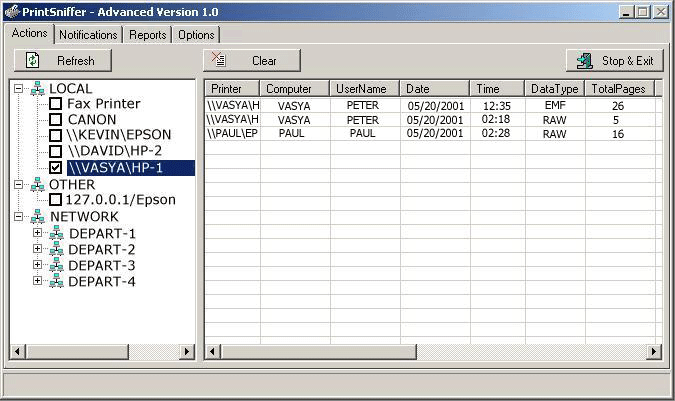675x401 pixels.
Task: Click the \\PAUL\EP printer cell
Action: click(x=232, y=134)
